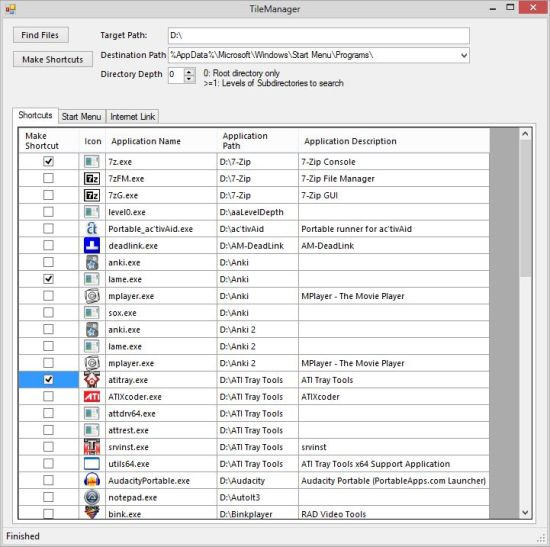Image resolution: width=550 pixels, height=547 pixels.
Task: Click the attdrv64.exe icon
Action: (x=92, y=413)
